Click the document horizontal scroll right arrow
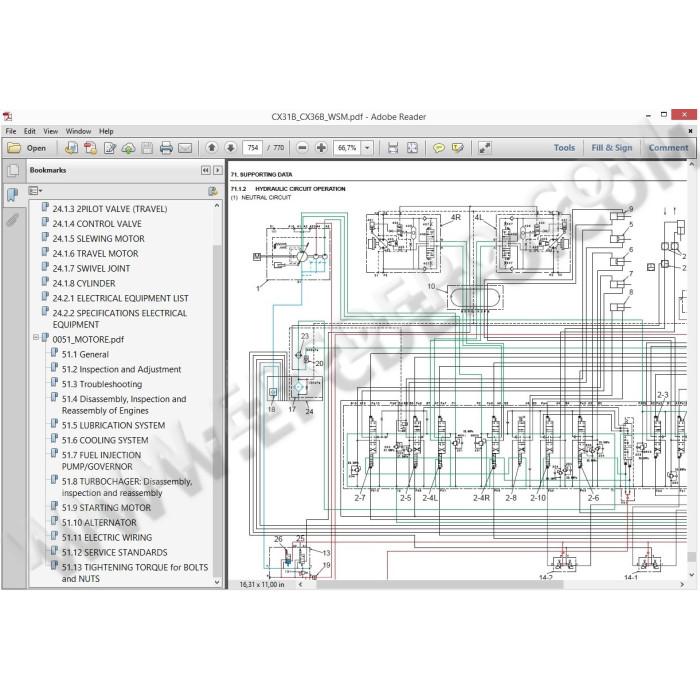 682,584
